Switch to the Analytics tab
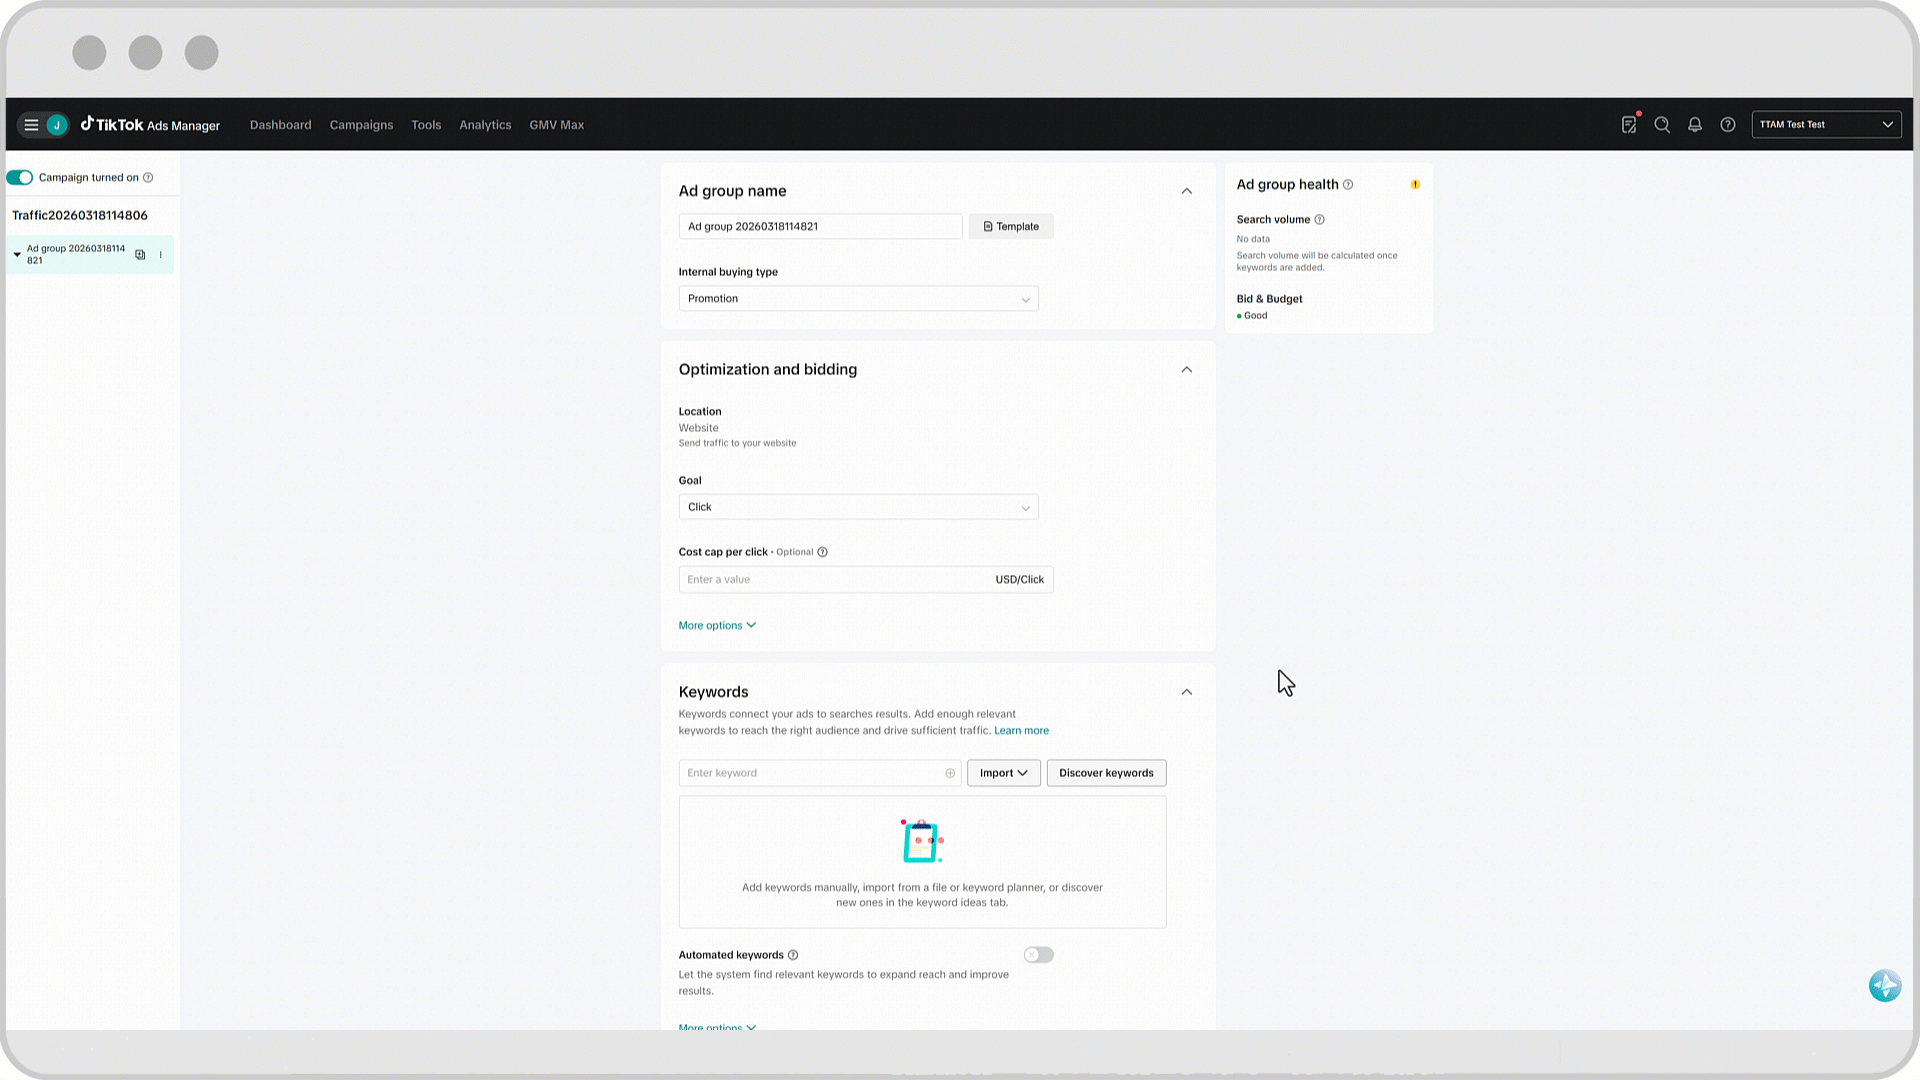This screenshot has height=1080, width=1920. (485, 124)
